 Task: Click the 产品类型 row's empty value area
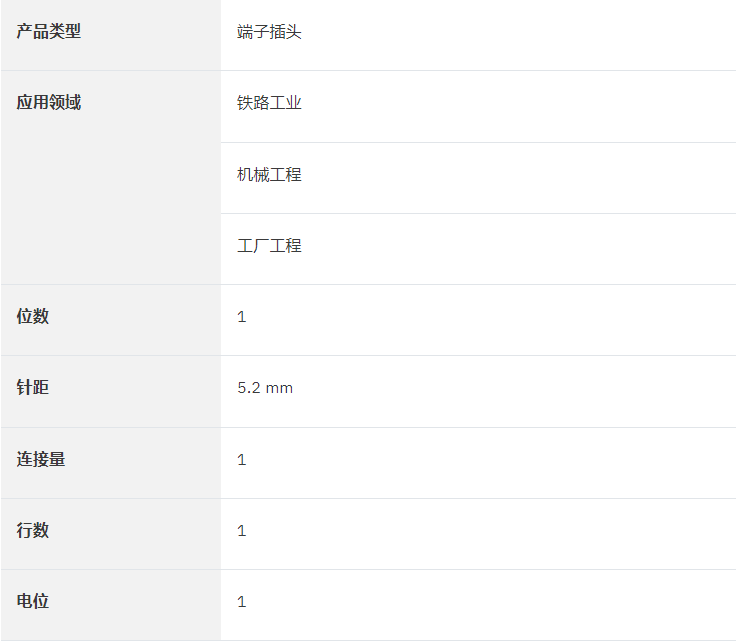(x=518, y=35)
